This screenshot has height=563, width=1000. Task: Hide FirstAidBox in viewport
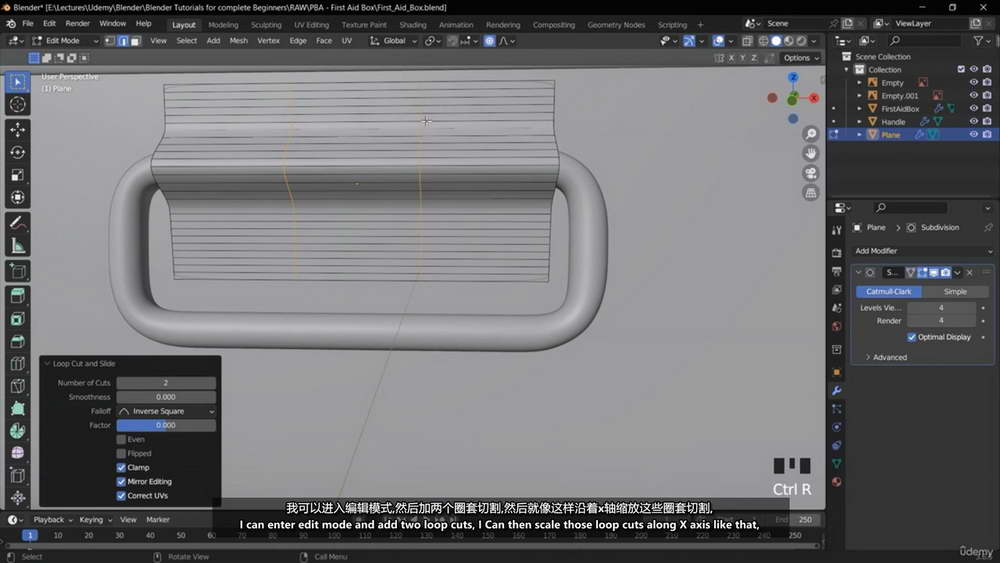973,108
